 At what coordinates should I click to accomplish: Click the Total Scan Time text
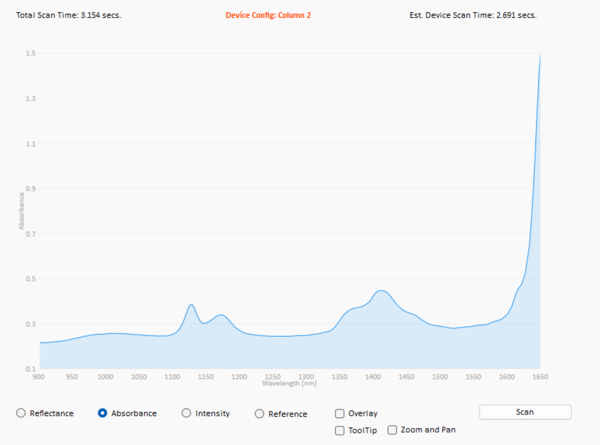(x=69, y=16)
